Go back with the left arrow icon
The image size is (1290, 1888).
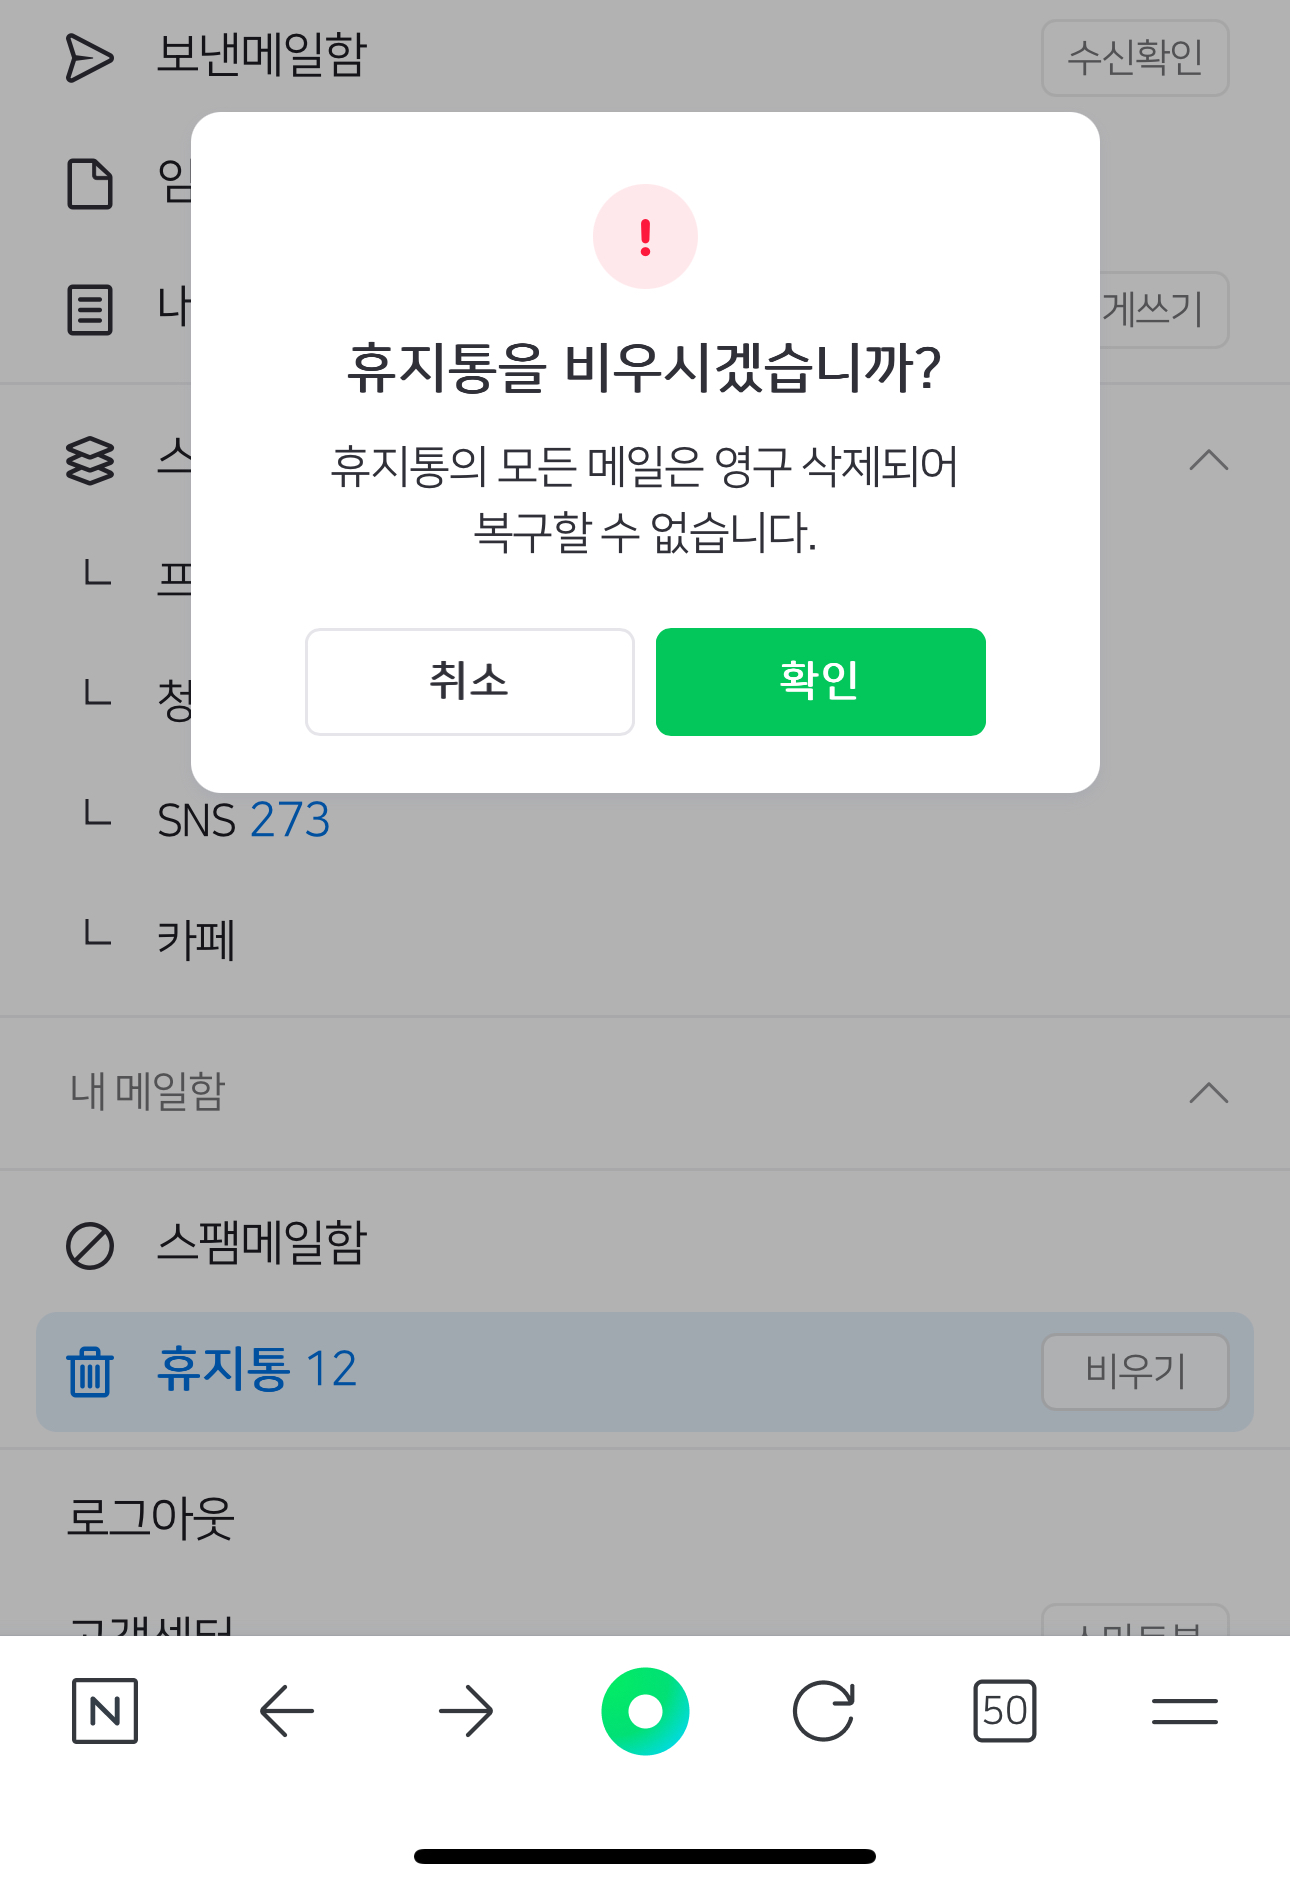point(286,1711)
